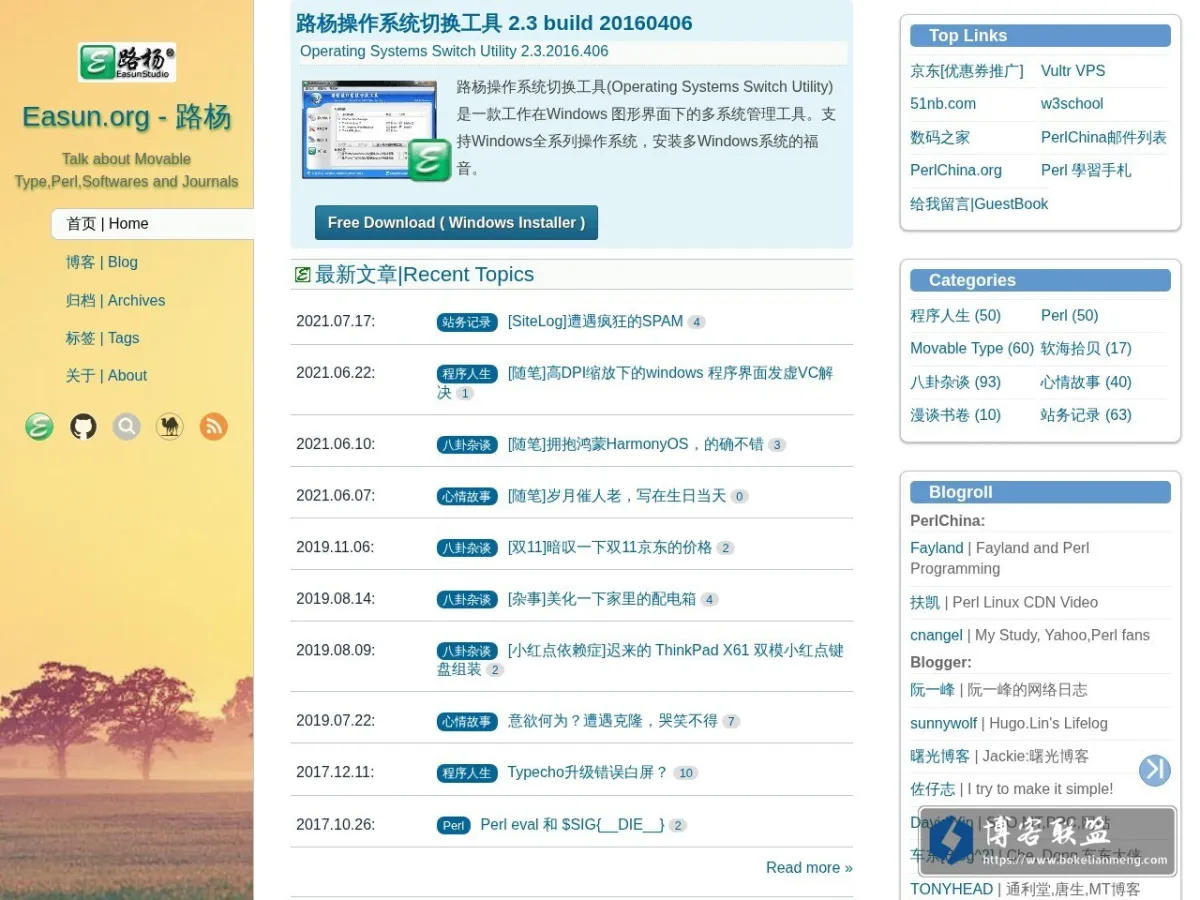Click the blue skip-forward arrow icon

pyautogui.click(x=1155, y=769)
